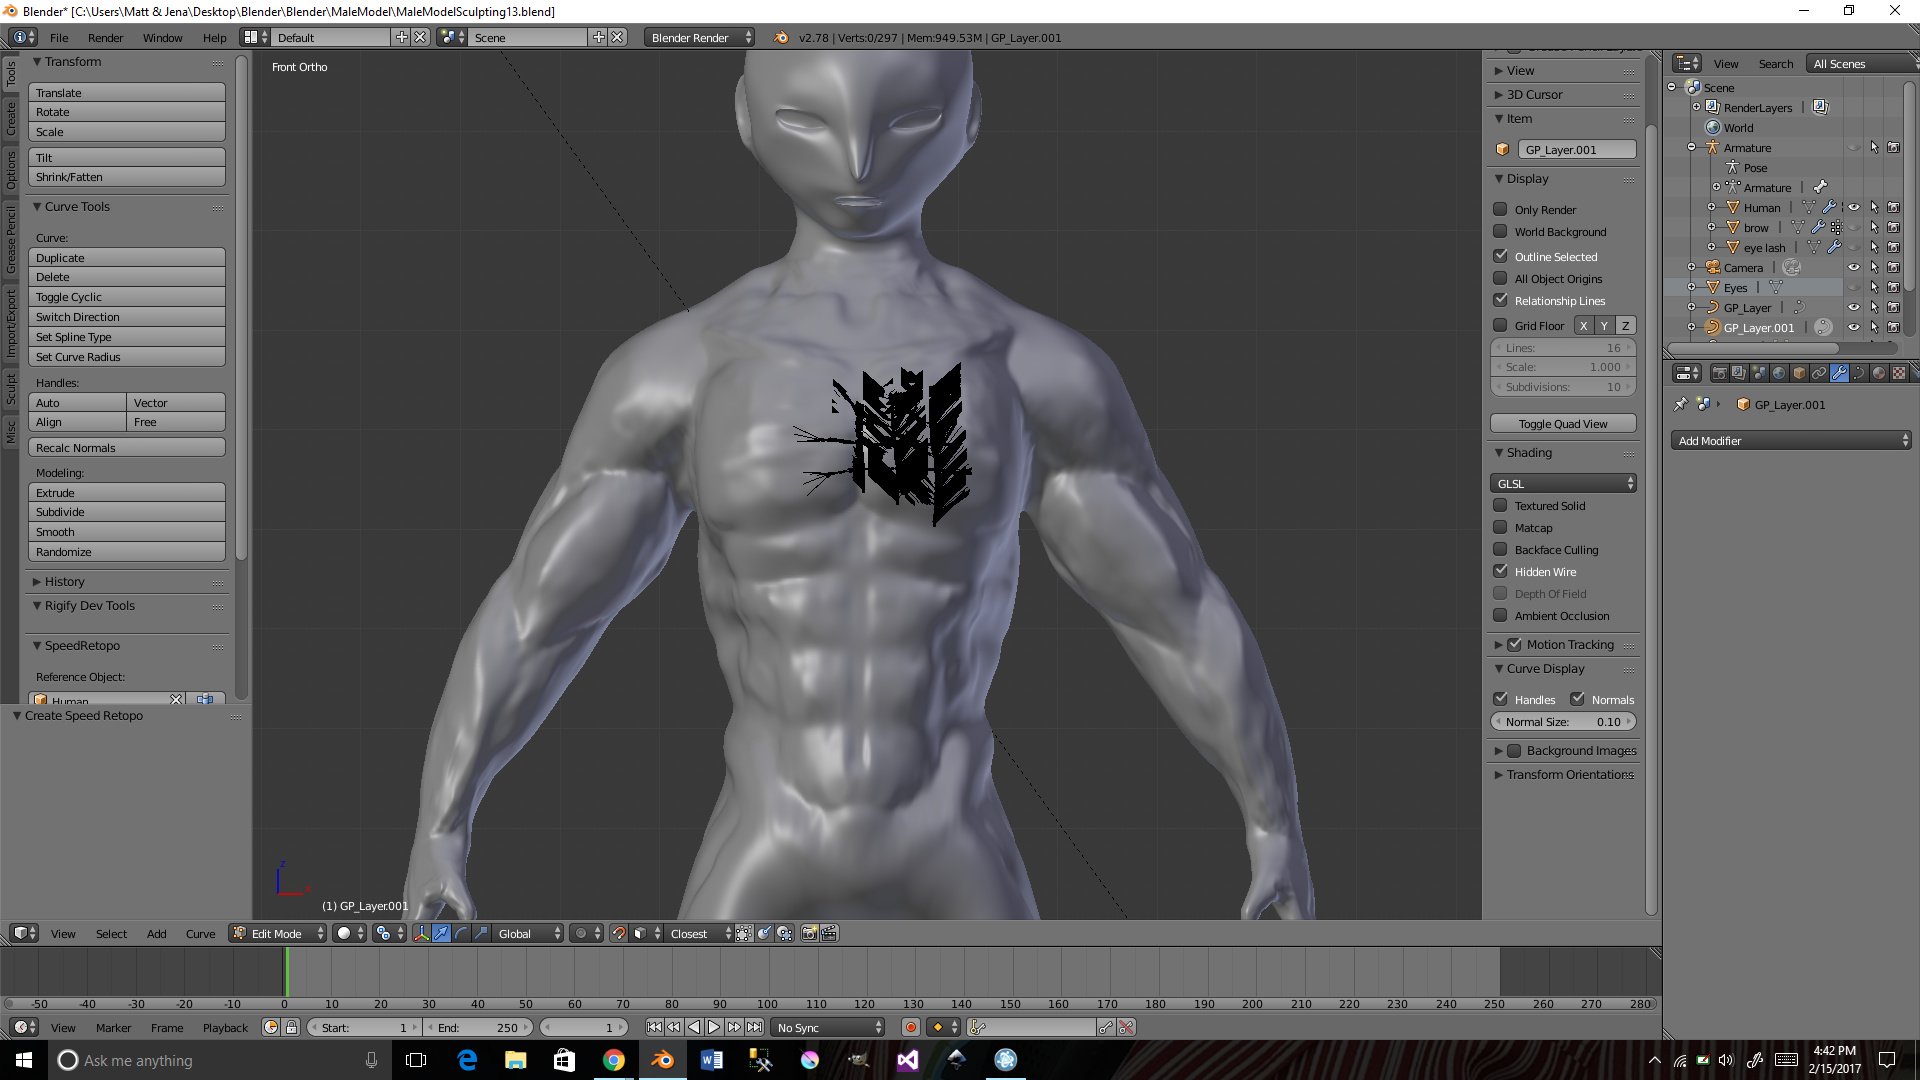This screenshot has width=1920, height=1080.
Task: Enable the Grid Floor checkbox
Action: tap(1500, 325)
